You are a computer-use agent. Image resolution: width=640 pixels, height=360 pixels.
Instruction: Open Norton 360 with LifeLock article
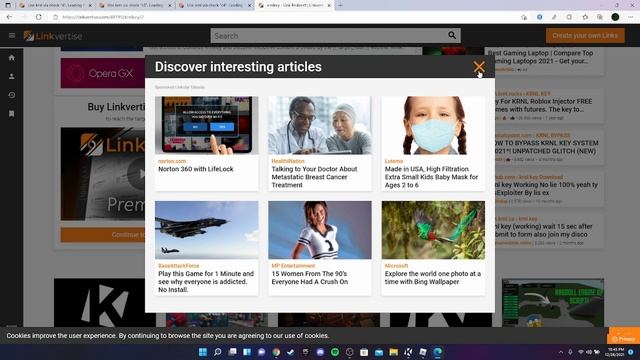[x=196, y=169]
